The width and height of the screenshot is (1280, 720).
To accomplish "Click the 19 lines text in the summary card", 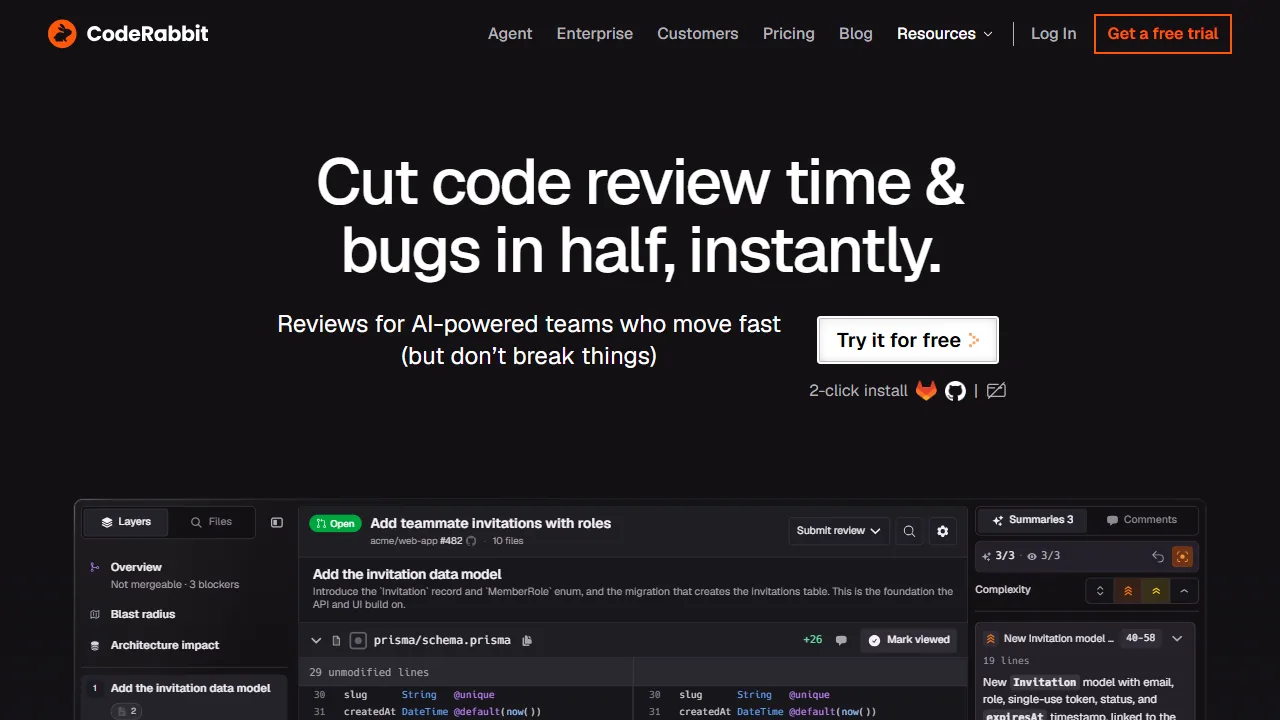I will pyautogui.click(x=1006, y=661).
